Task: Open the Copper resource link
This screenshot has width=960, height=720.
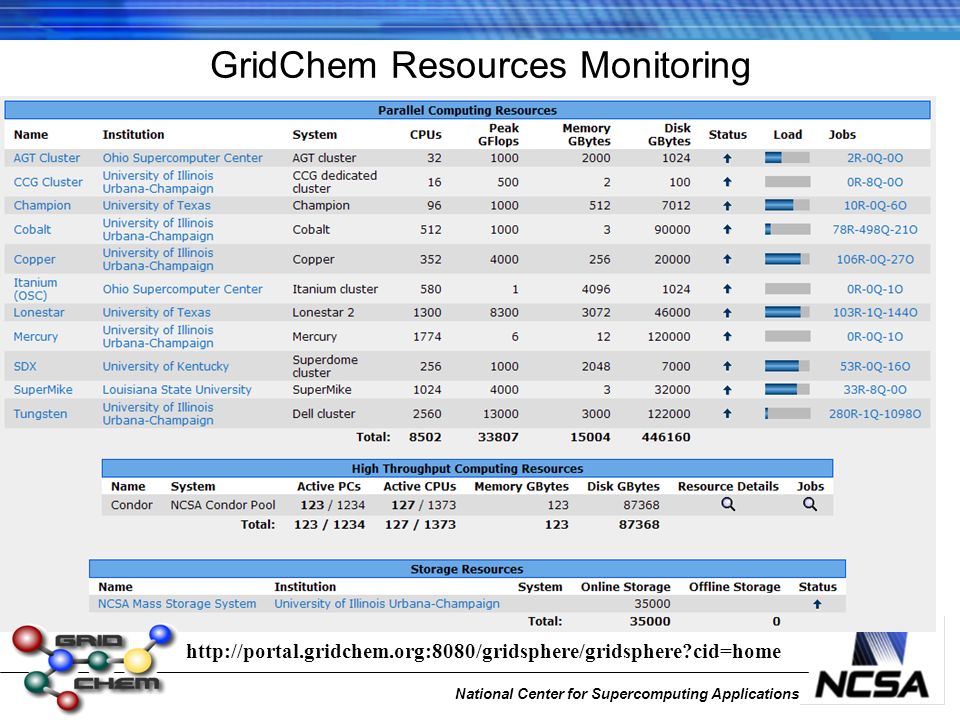Action: pos(34,260)
